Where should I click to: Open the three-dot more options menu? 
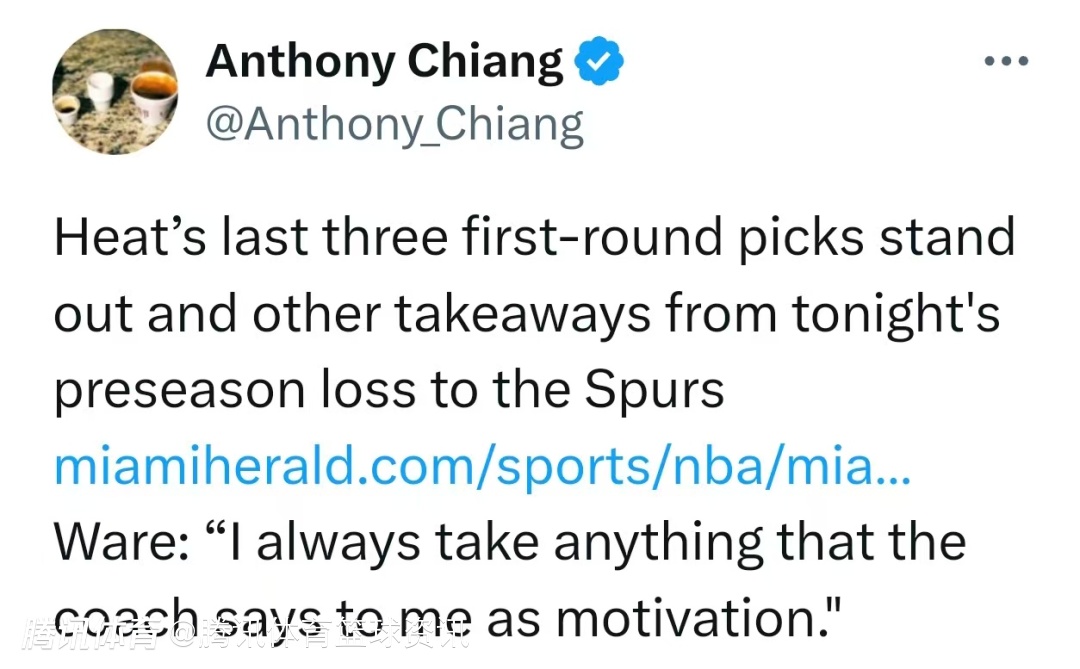coord(1006,62)
